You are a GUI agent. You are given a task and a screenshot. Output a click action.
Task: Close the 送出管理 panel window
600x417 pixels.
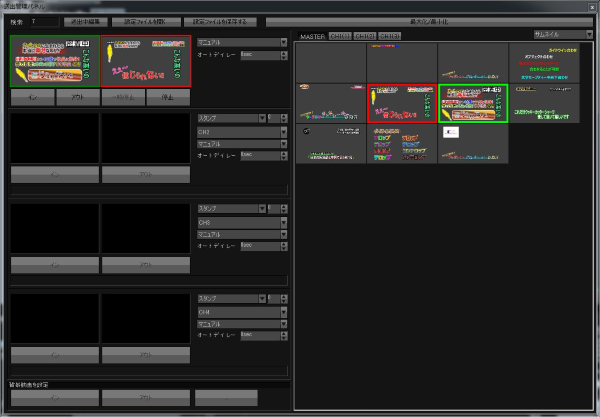[x=592, y=7]
